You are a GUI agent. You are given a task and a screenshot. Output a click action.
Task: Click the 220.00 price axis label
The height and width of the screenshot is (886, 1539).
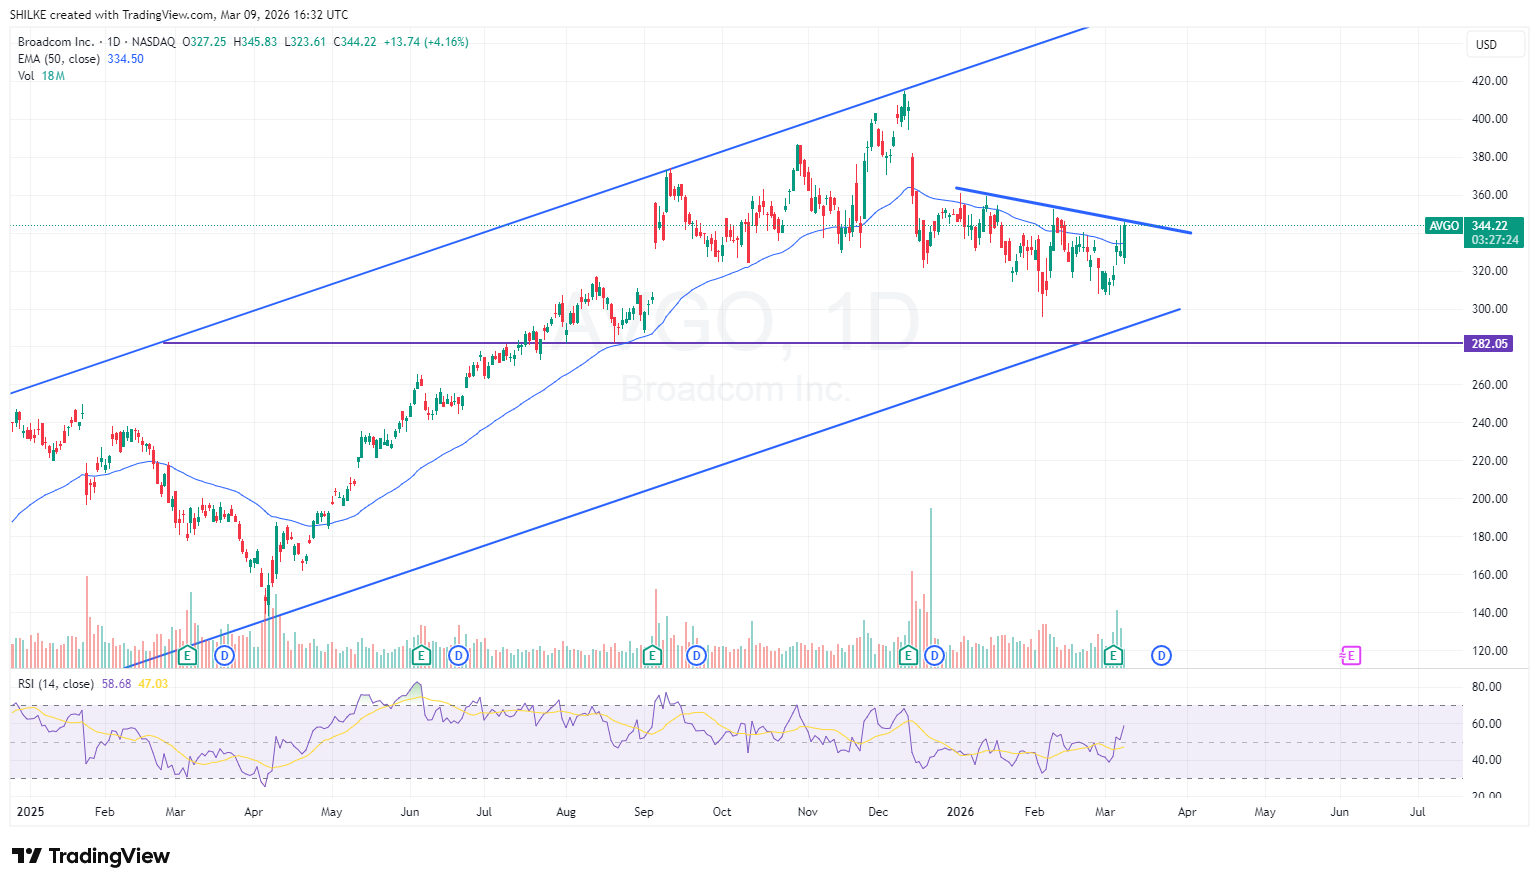[1490, 461]
